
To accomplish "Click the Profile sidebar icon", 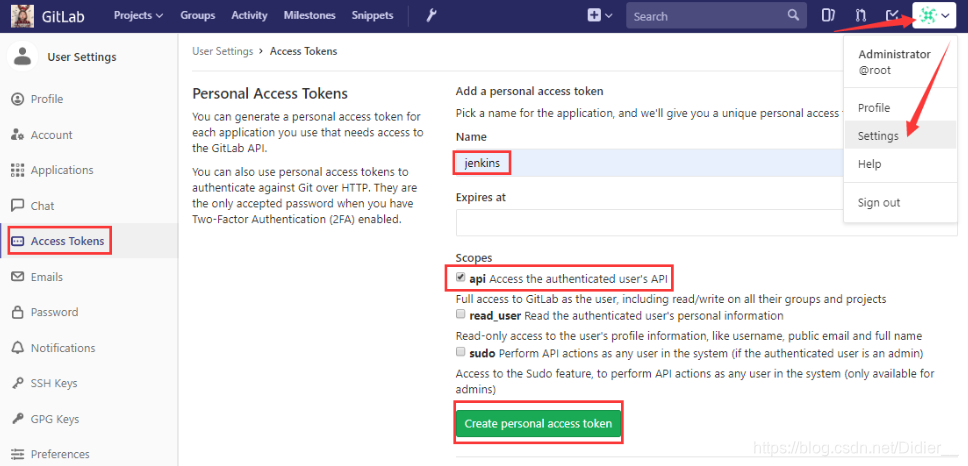I will (x=18, y=99).
